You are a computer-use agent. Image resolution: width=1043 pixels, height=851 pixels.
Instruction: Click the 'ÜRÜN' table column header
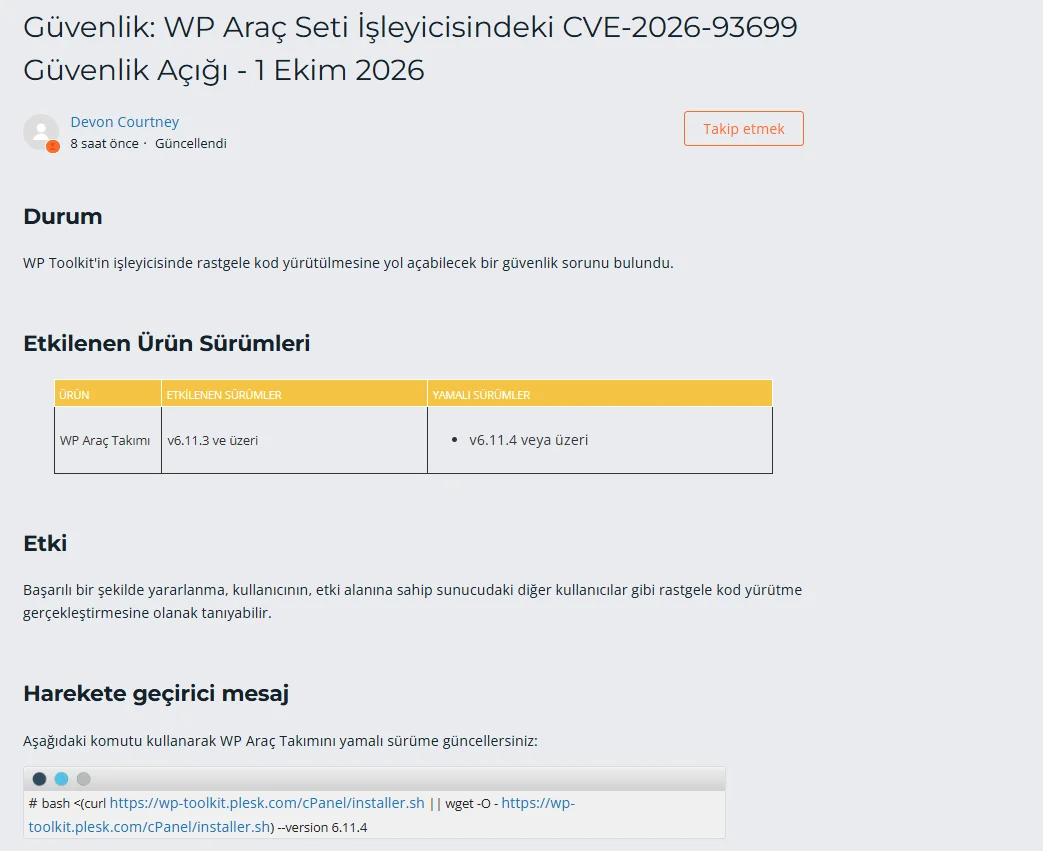click(108, 394)
